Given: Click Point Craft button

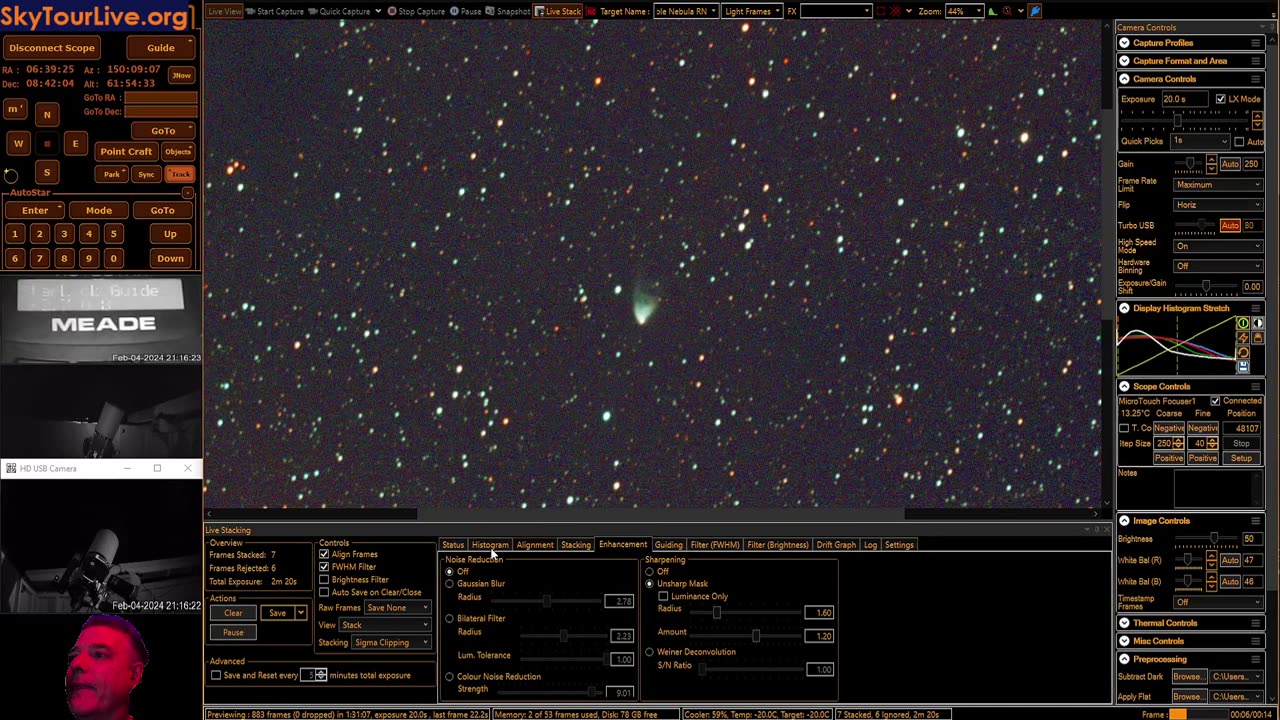Looking at the screenshot, I should click(126, 152).
